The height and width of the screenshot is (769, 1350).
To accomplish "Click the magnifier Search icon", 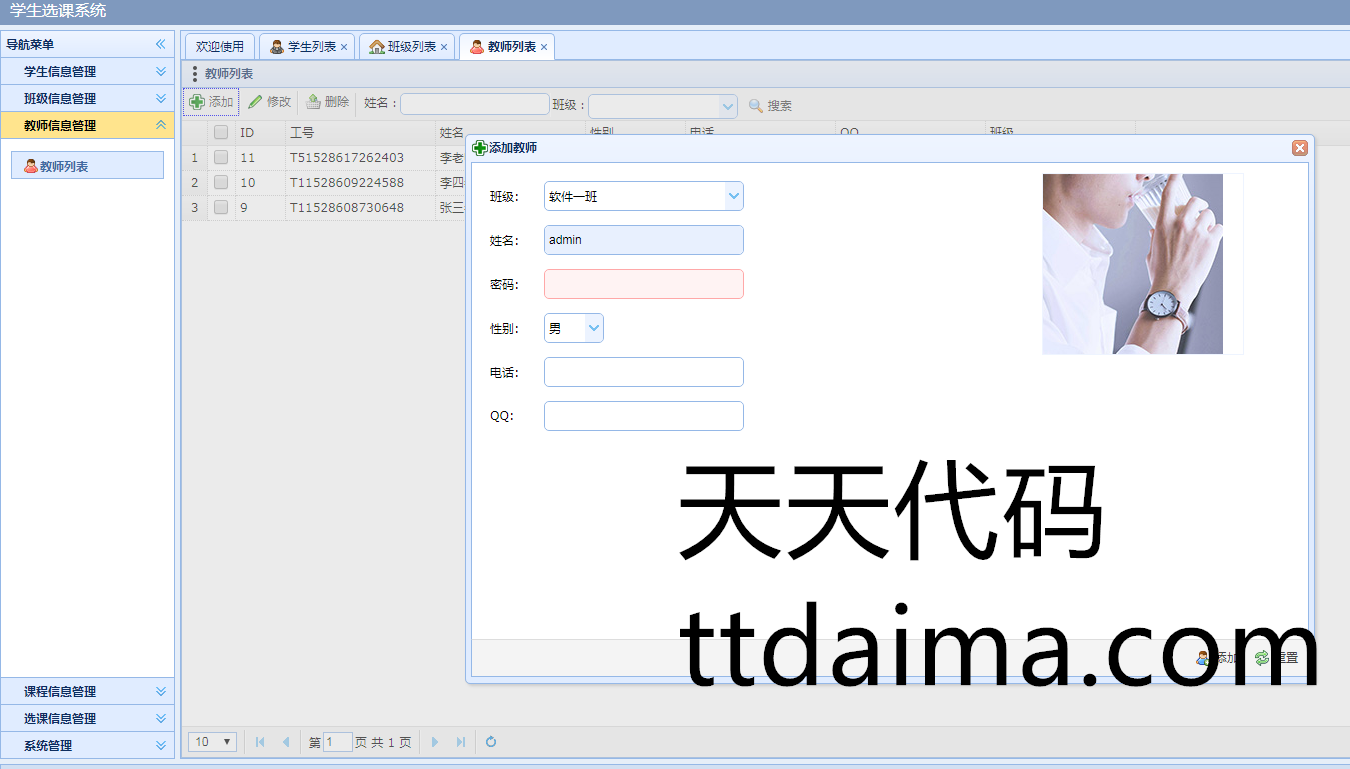I will 756,106.
